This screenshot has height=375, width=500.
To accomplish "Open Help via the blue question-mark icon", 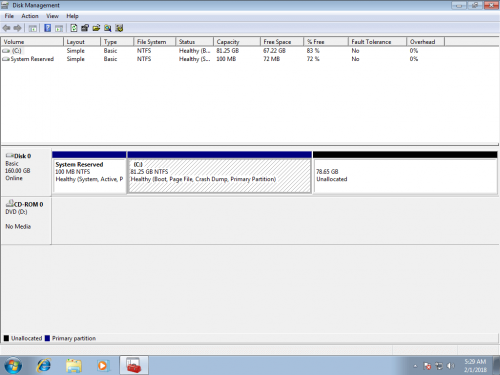I will click(48, 28).
